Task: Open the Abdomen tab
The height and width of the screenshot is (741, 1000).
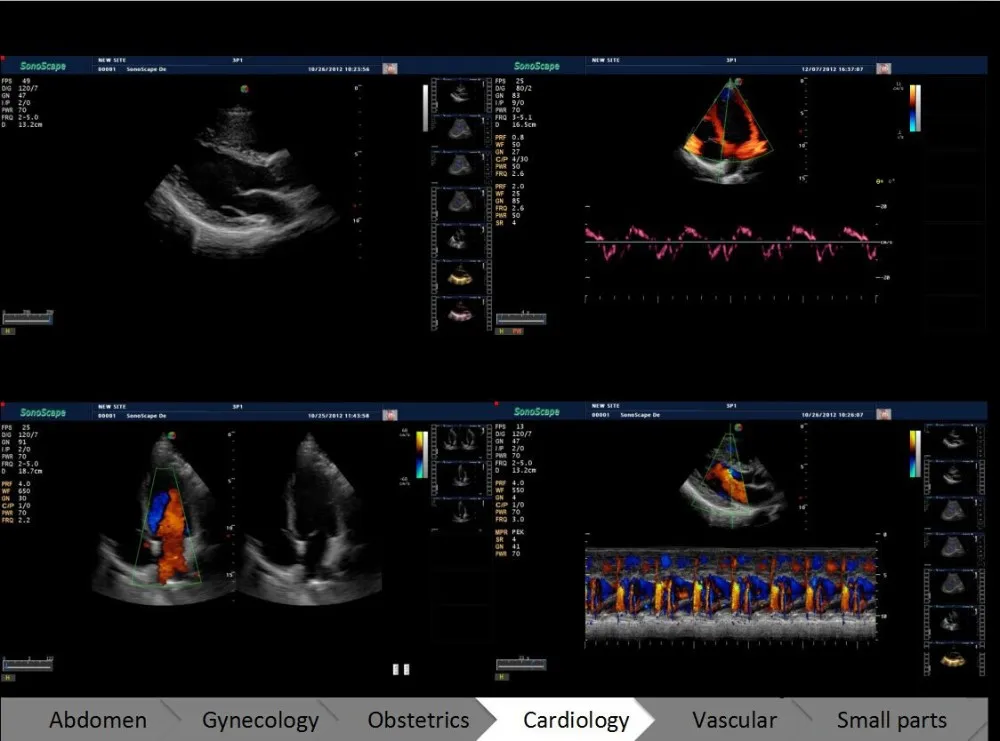Action: (x=98, y=720)
